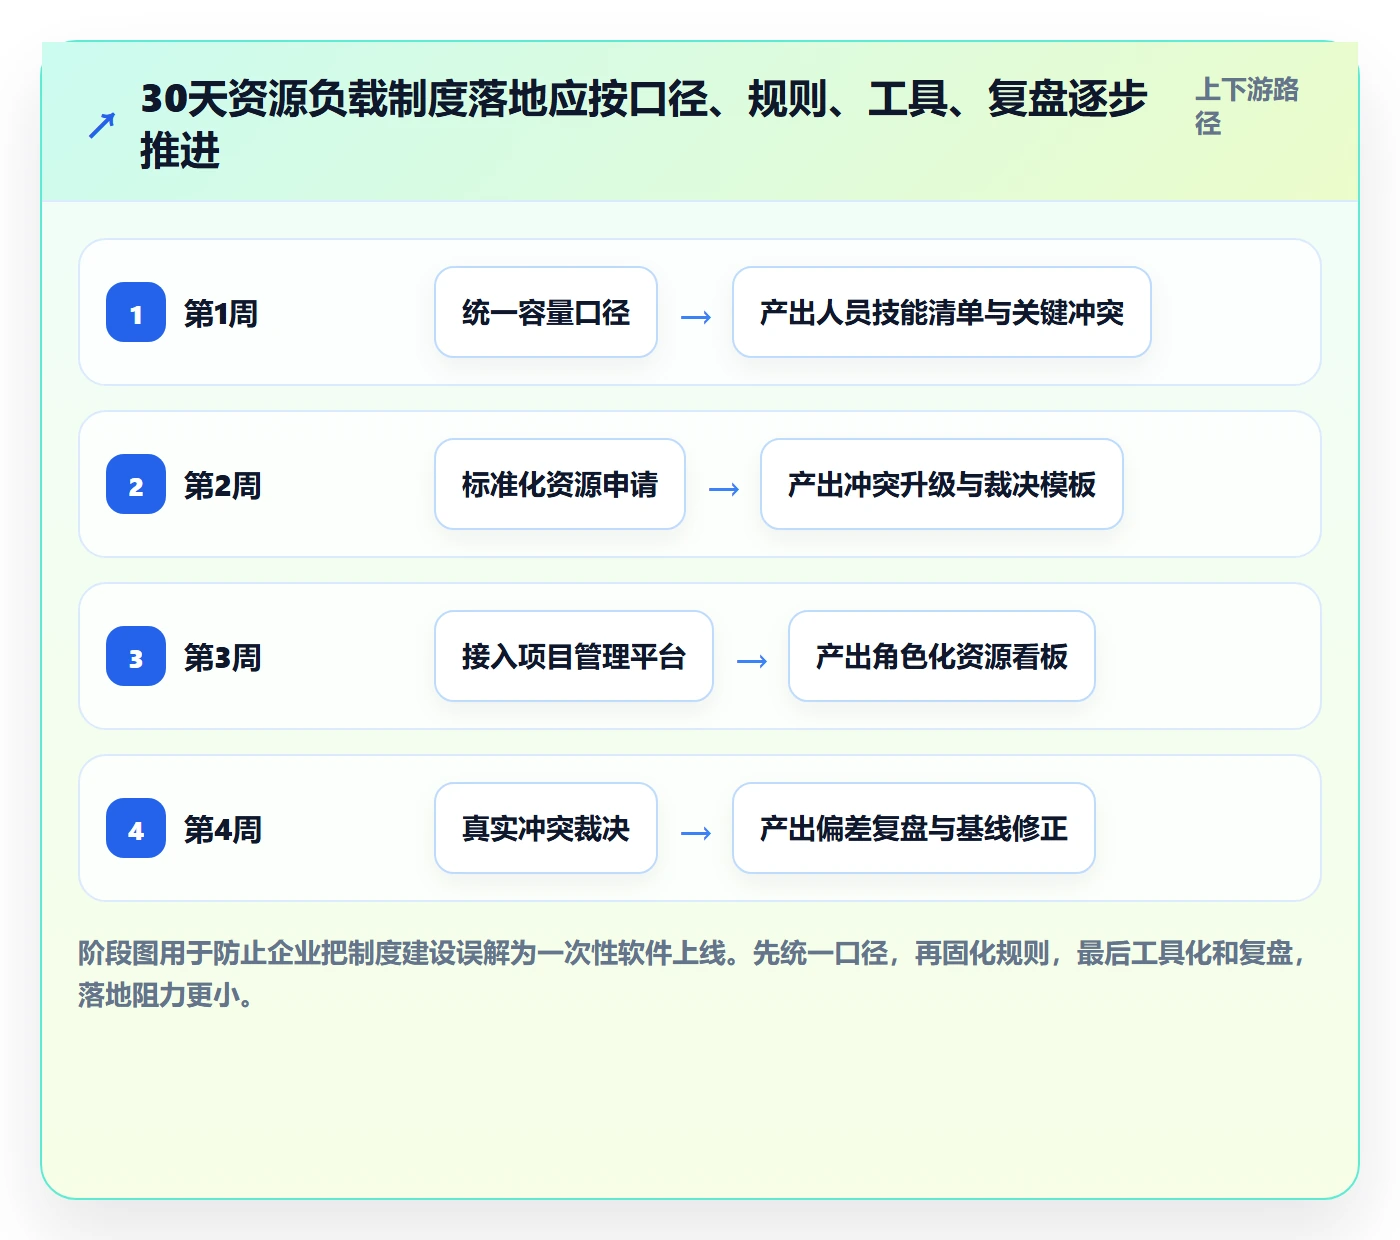Click the diagonal arrow icon beside the title
The height and width of the screenshot is (1240, 1400).
coord(101,126)
